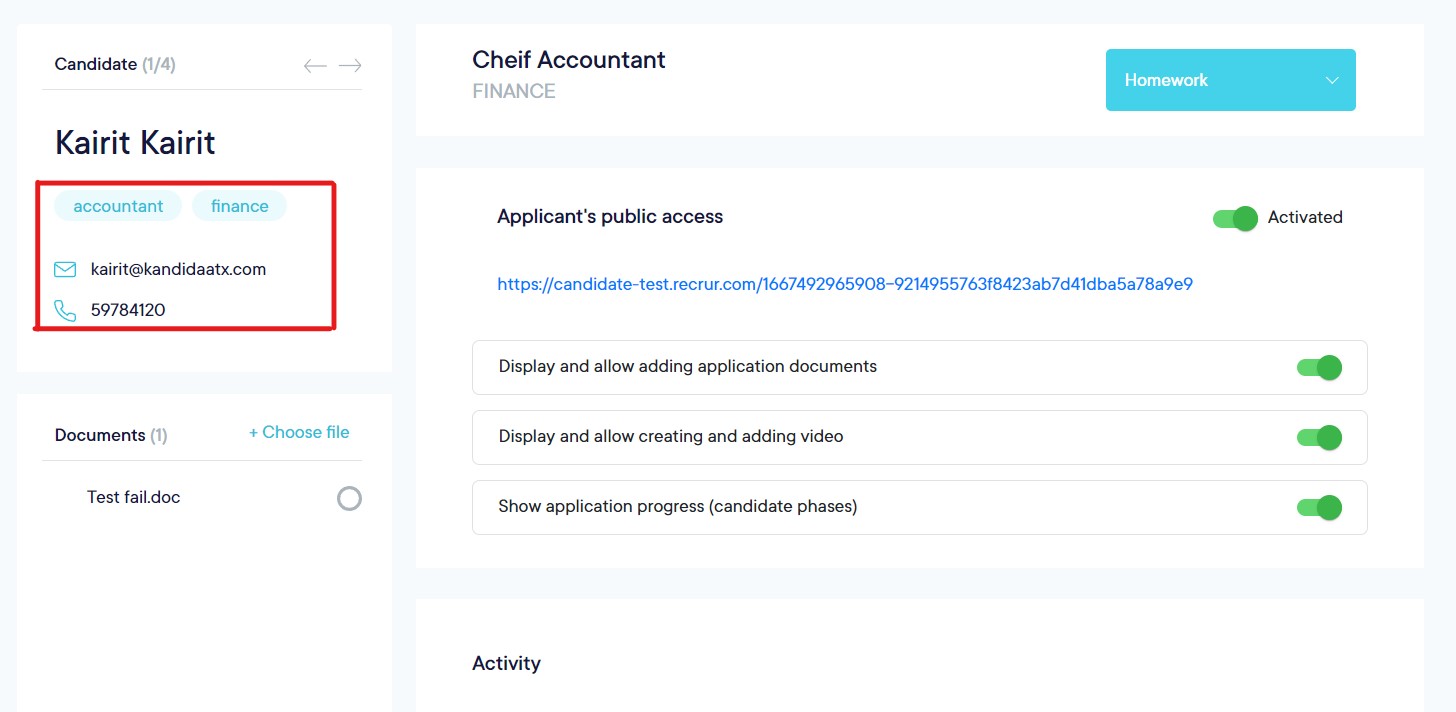Click the phone handset icon

tap(65, 311)
